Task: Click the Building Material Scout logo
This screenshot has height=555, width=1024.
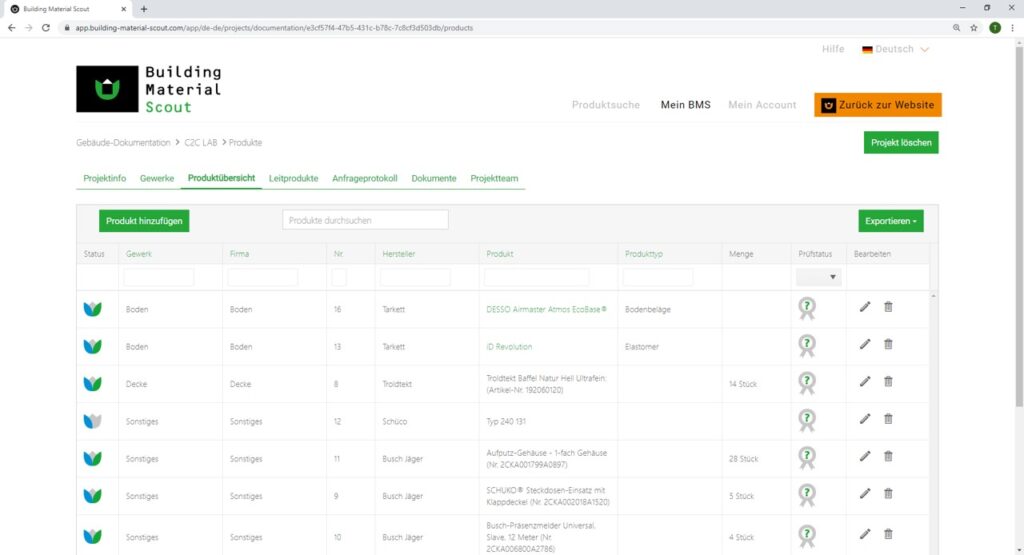Action: [149, 89]
